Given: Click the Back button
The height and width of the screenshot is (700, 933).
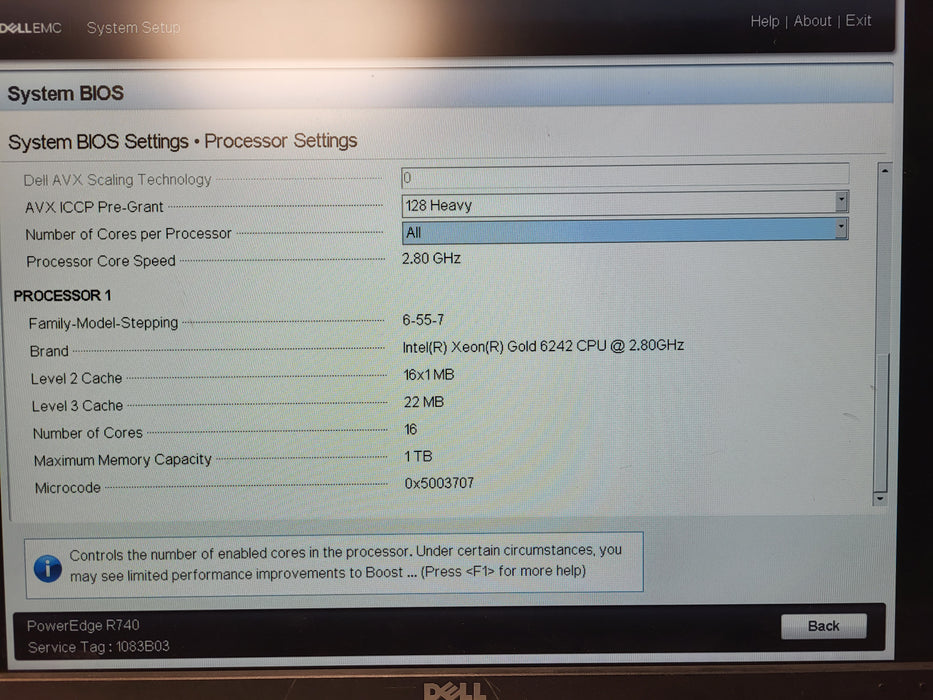Looking at the screenshot, I should click(x=824, y=626).
